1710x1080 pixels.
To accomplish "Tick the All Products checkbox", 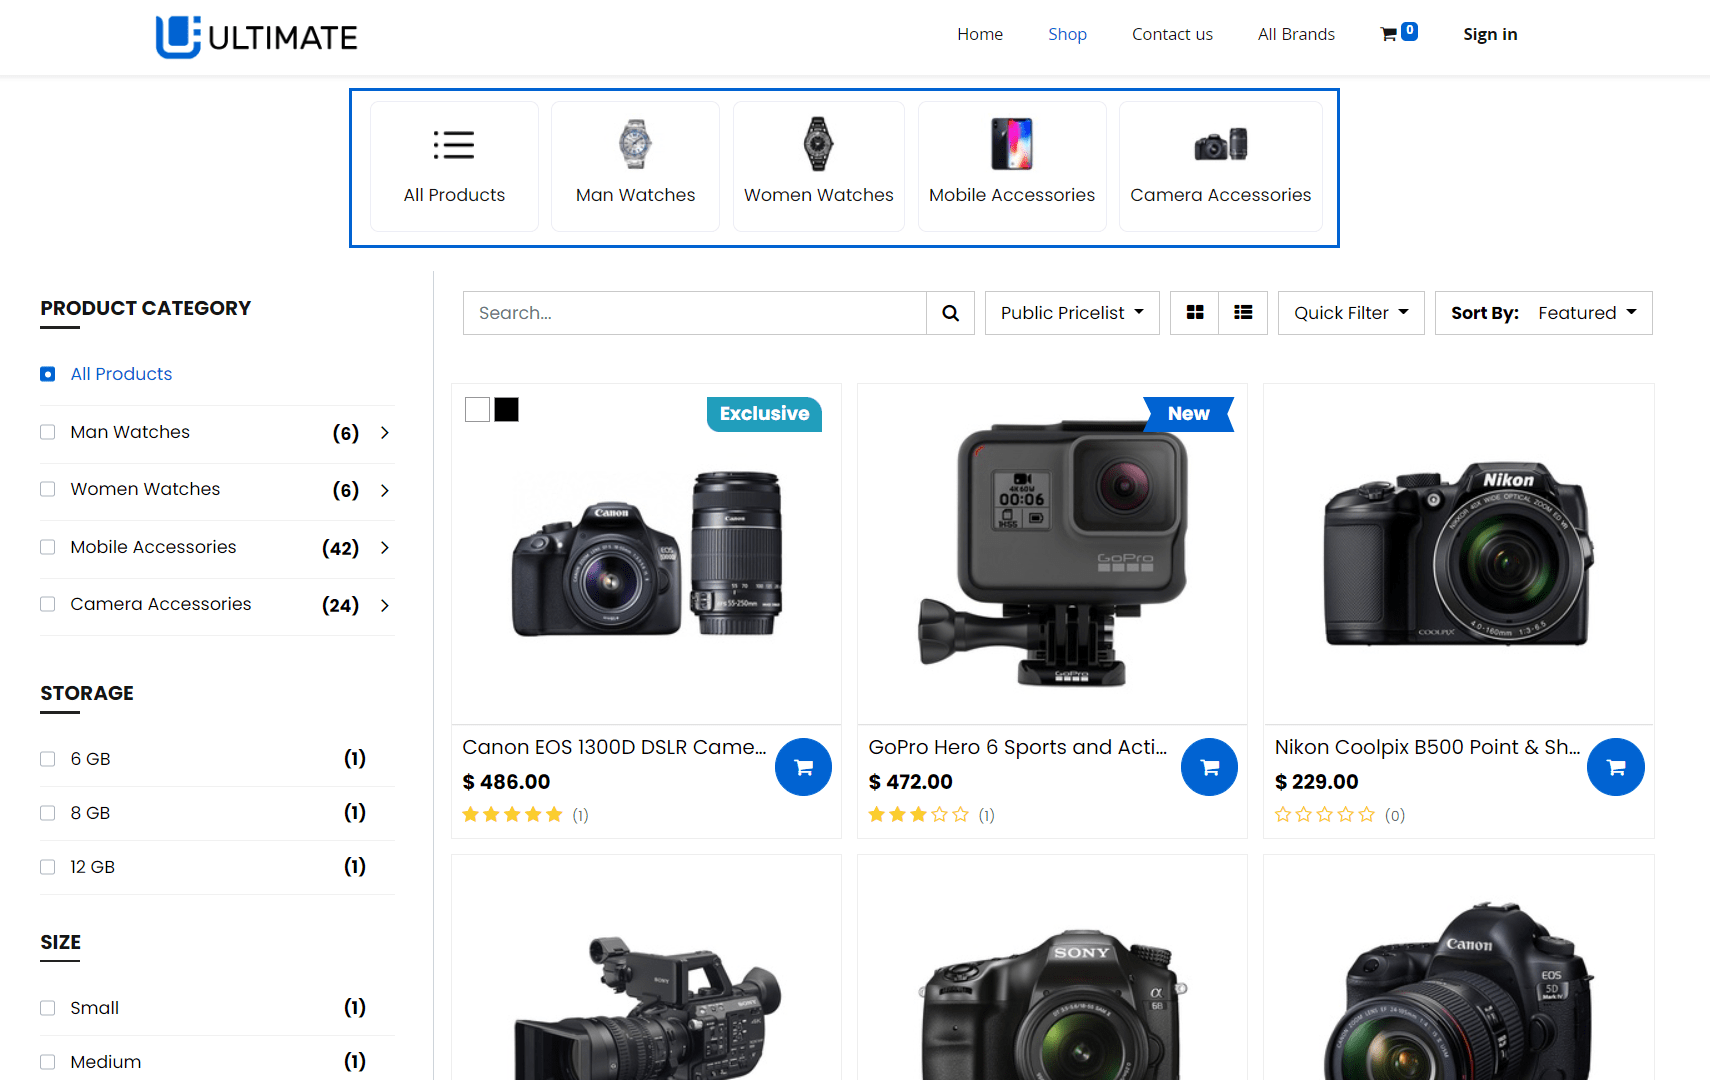I will 47,374.
